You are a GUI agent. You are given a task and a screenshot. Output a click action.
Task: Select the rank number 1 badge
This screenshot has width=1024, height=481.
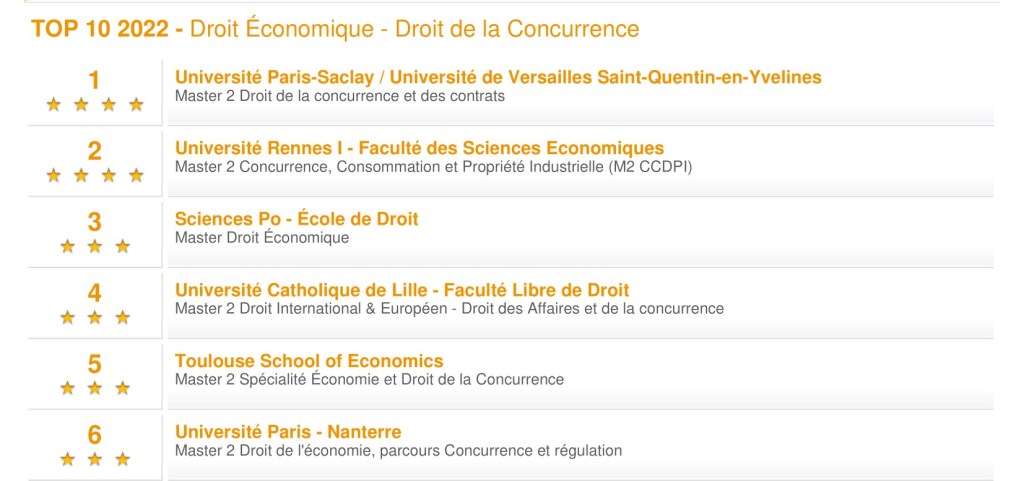pos(95,79)
